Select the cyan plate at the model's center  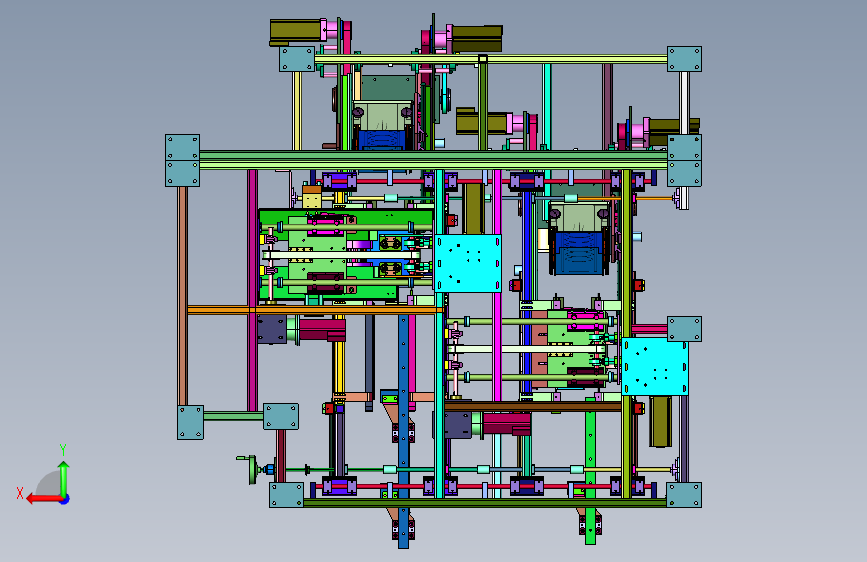[x=468, y=263]
